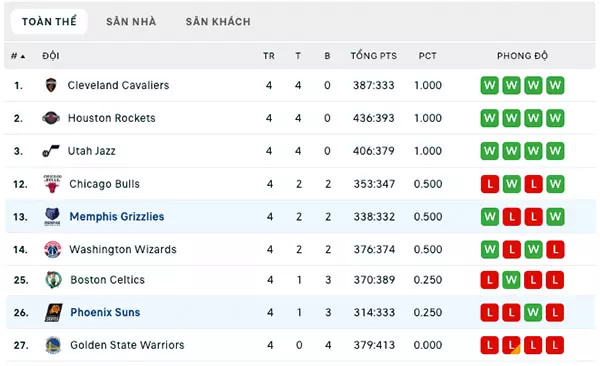Screen dimensions: 600x366
Task: Sort by rank using the # arrow
Action: coord(18,56)
